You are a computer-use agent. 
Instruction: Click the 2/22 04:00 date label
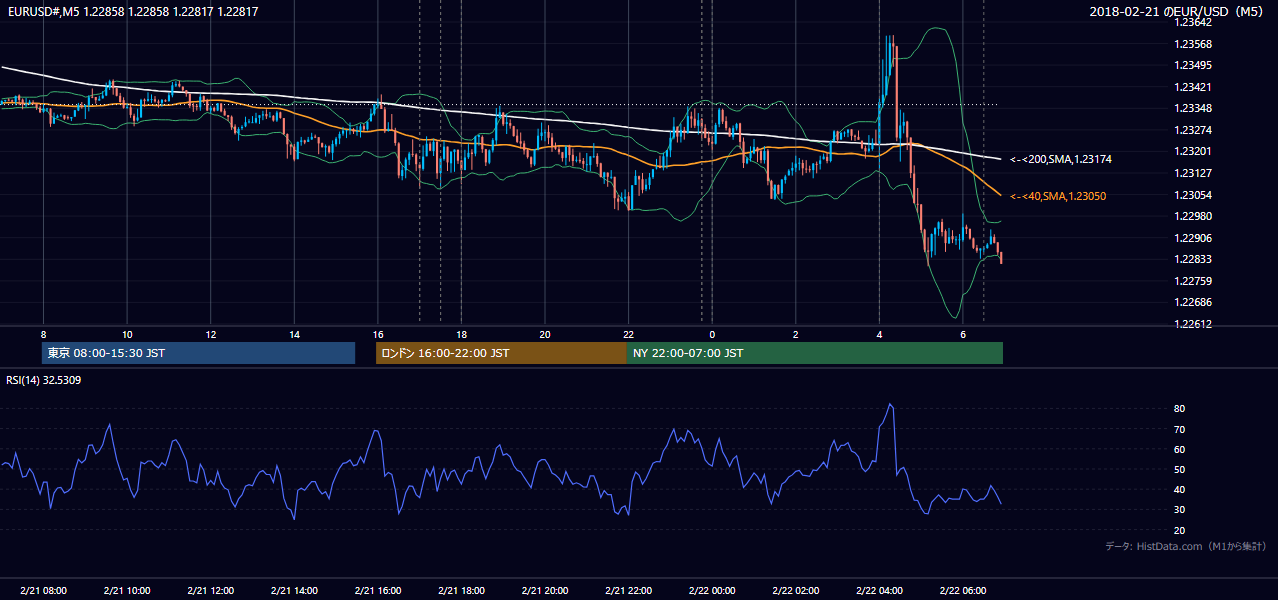tap(879, 591)
